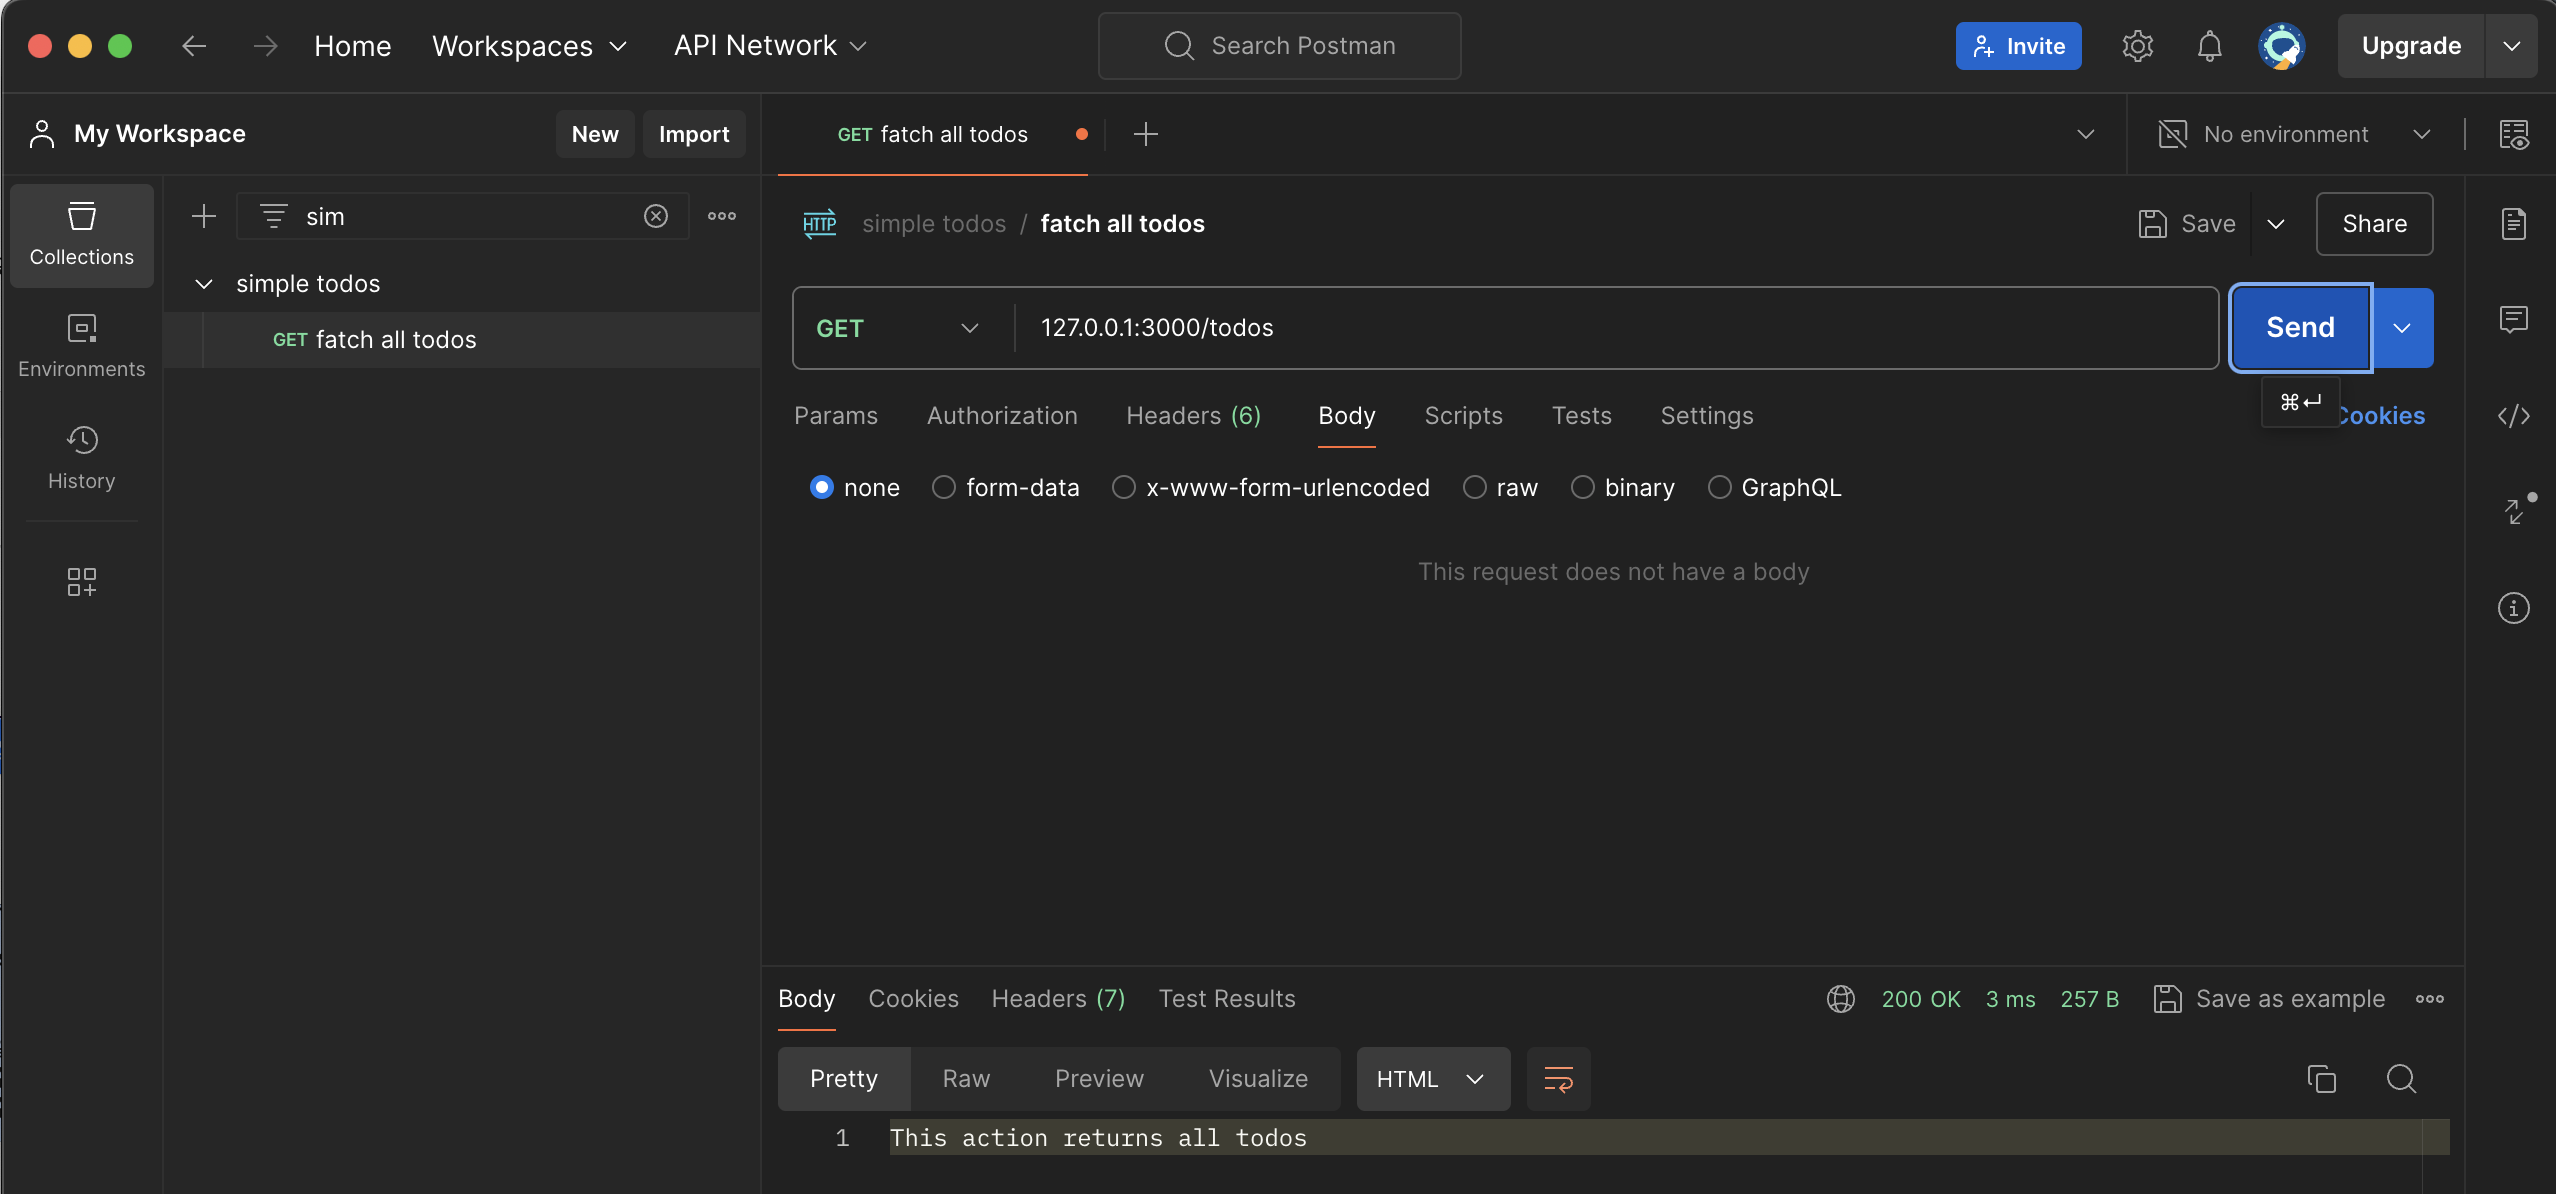Select the none body type

pos(822,487)
